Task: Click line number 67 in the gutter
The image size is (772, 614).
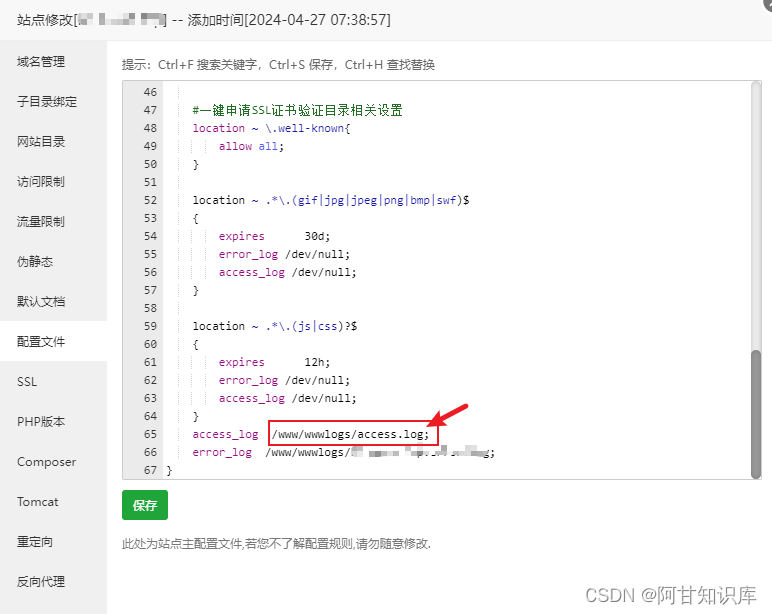Action: tap(150, 470)
